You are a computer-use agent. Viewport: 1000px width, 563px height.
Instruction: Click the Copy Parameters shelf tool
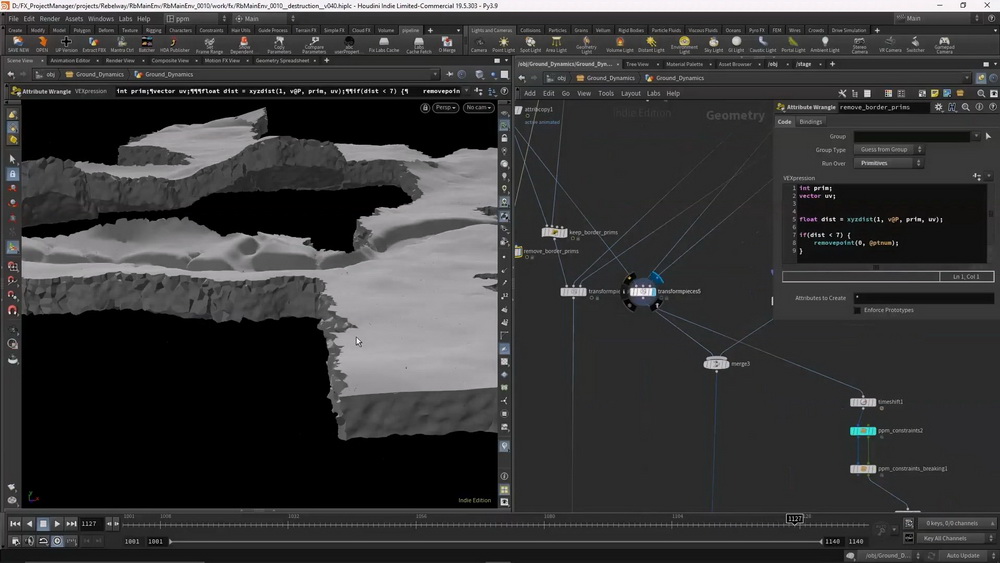[279, 45]
